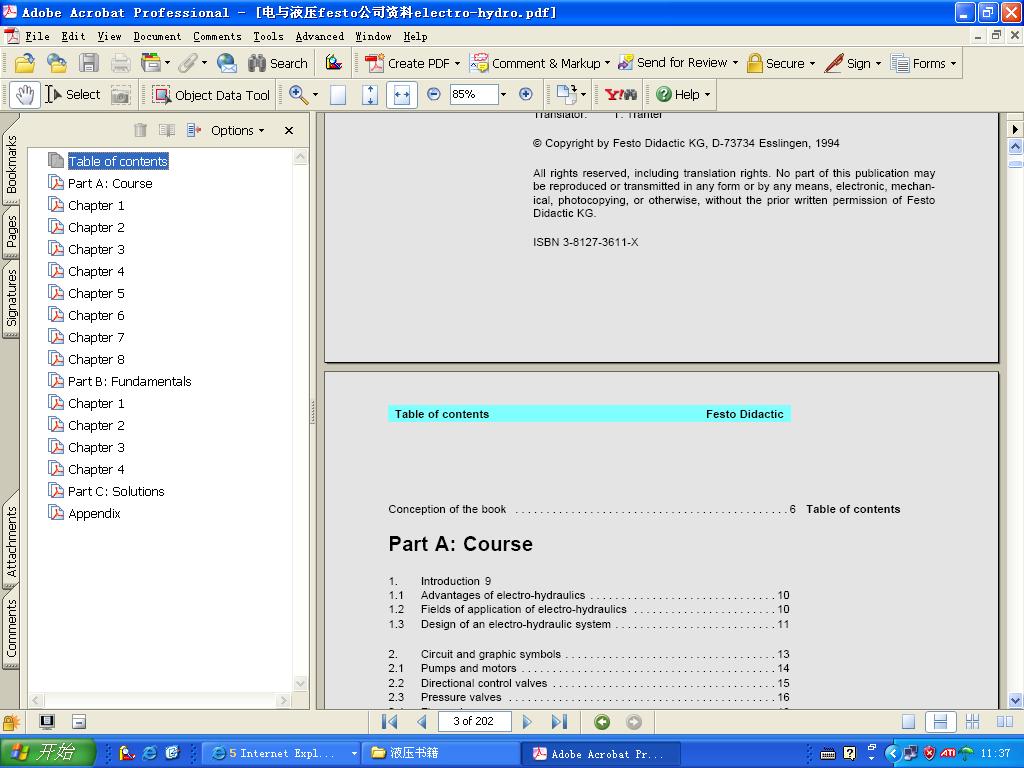Viewport: 1024px width, 768px height.
Task: Open the Forms dropdown menu
Action: [923, 63]
